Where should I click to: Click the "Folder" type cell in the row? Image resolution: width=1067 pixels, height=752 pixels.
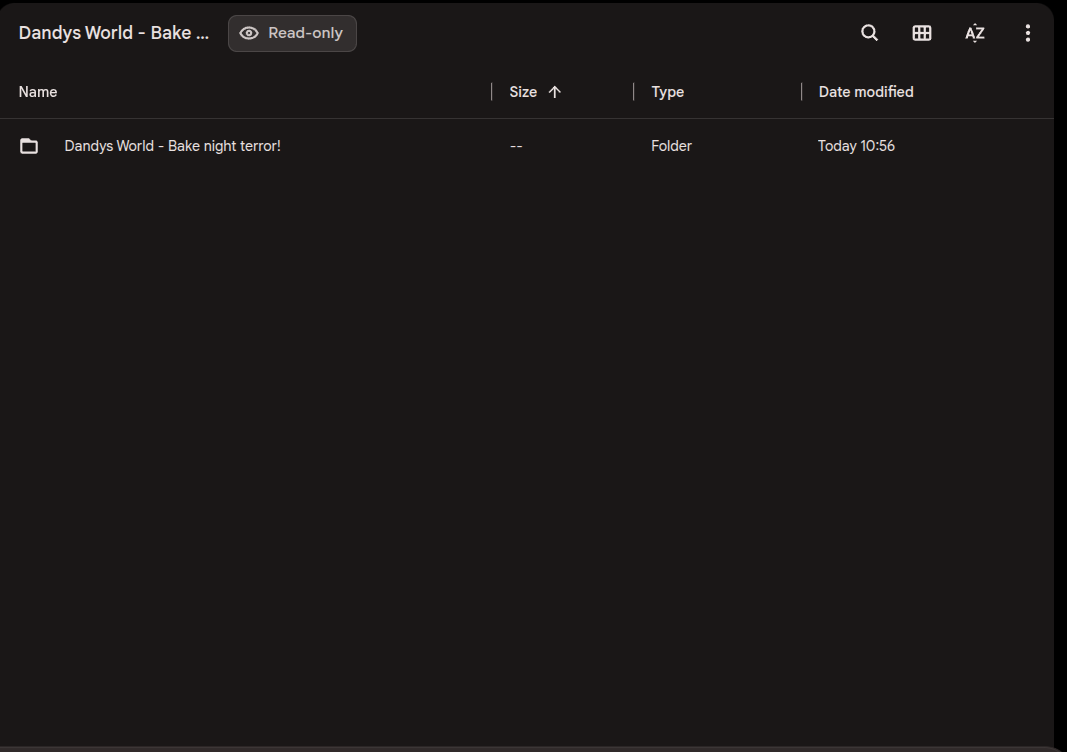671,146
